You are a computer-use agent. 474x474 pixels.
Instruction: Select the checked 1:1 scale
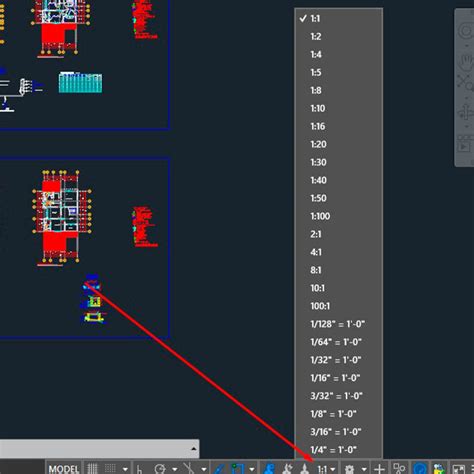tap(339, 19)
